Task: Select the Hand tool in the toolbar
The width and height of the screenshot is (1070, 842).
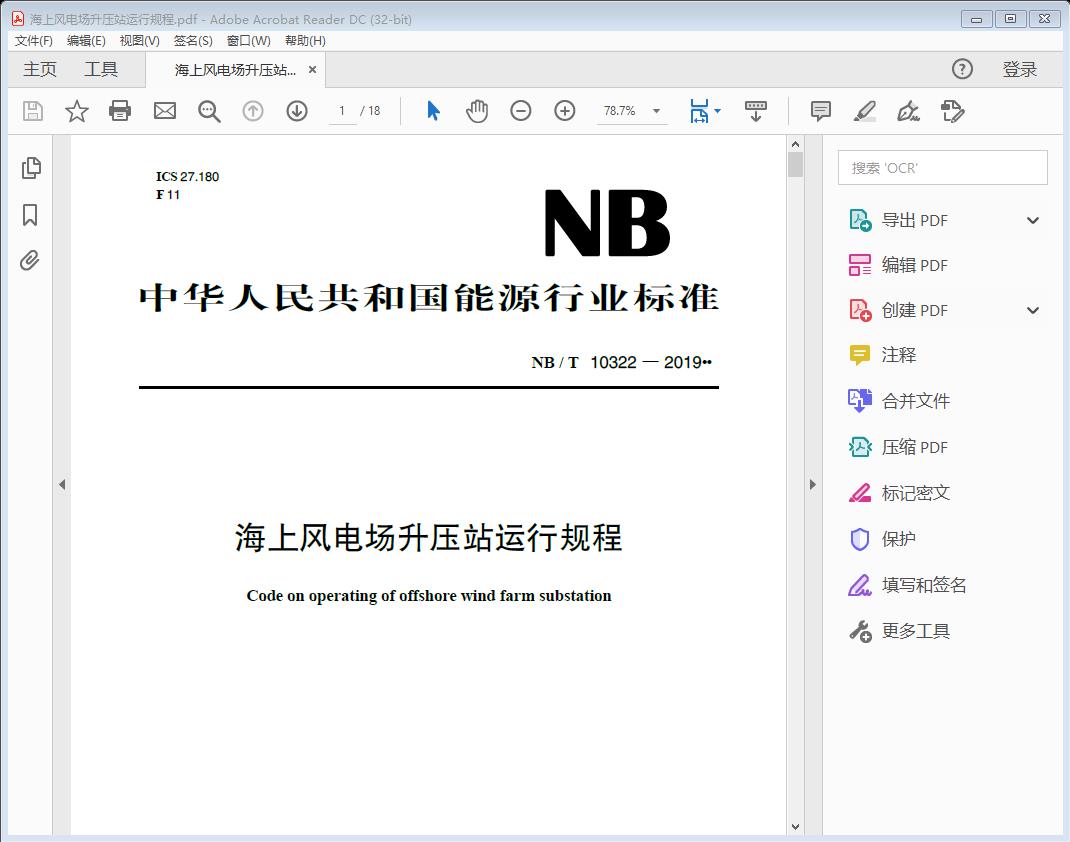Action: pos(477,111)
